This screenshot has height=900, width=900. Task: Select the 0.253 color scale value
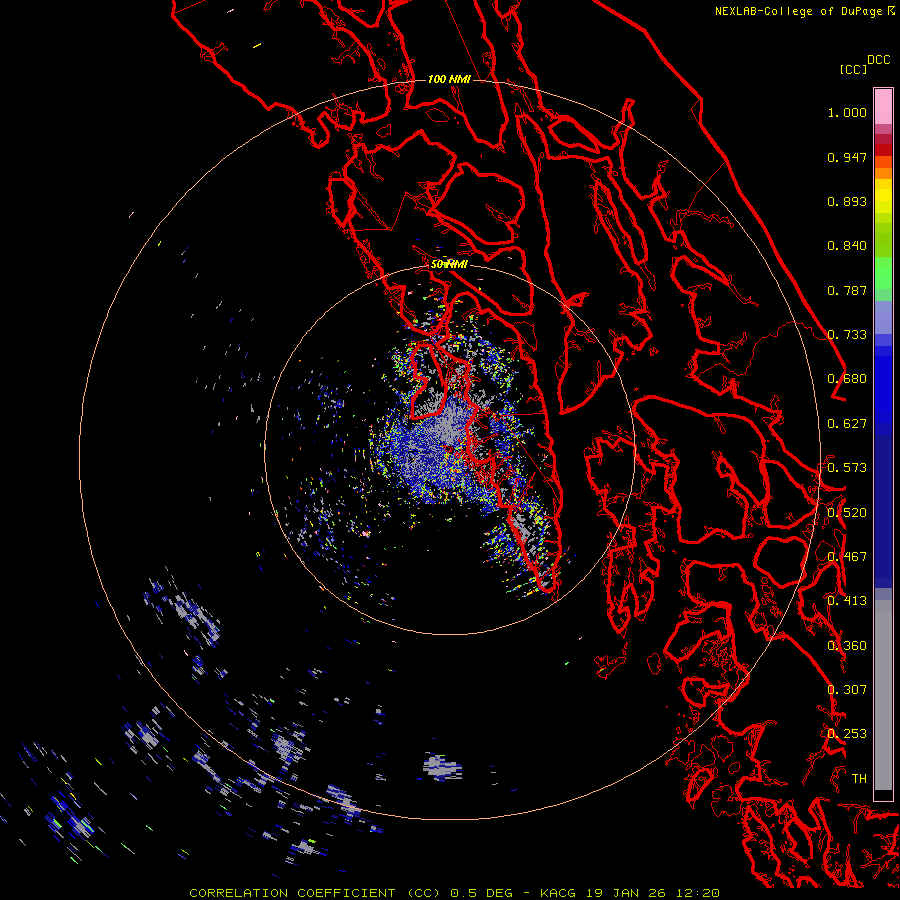coord(847,734)
